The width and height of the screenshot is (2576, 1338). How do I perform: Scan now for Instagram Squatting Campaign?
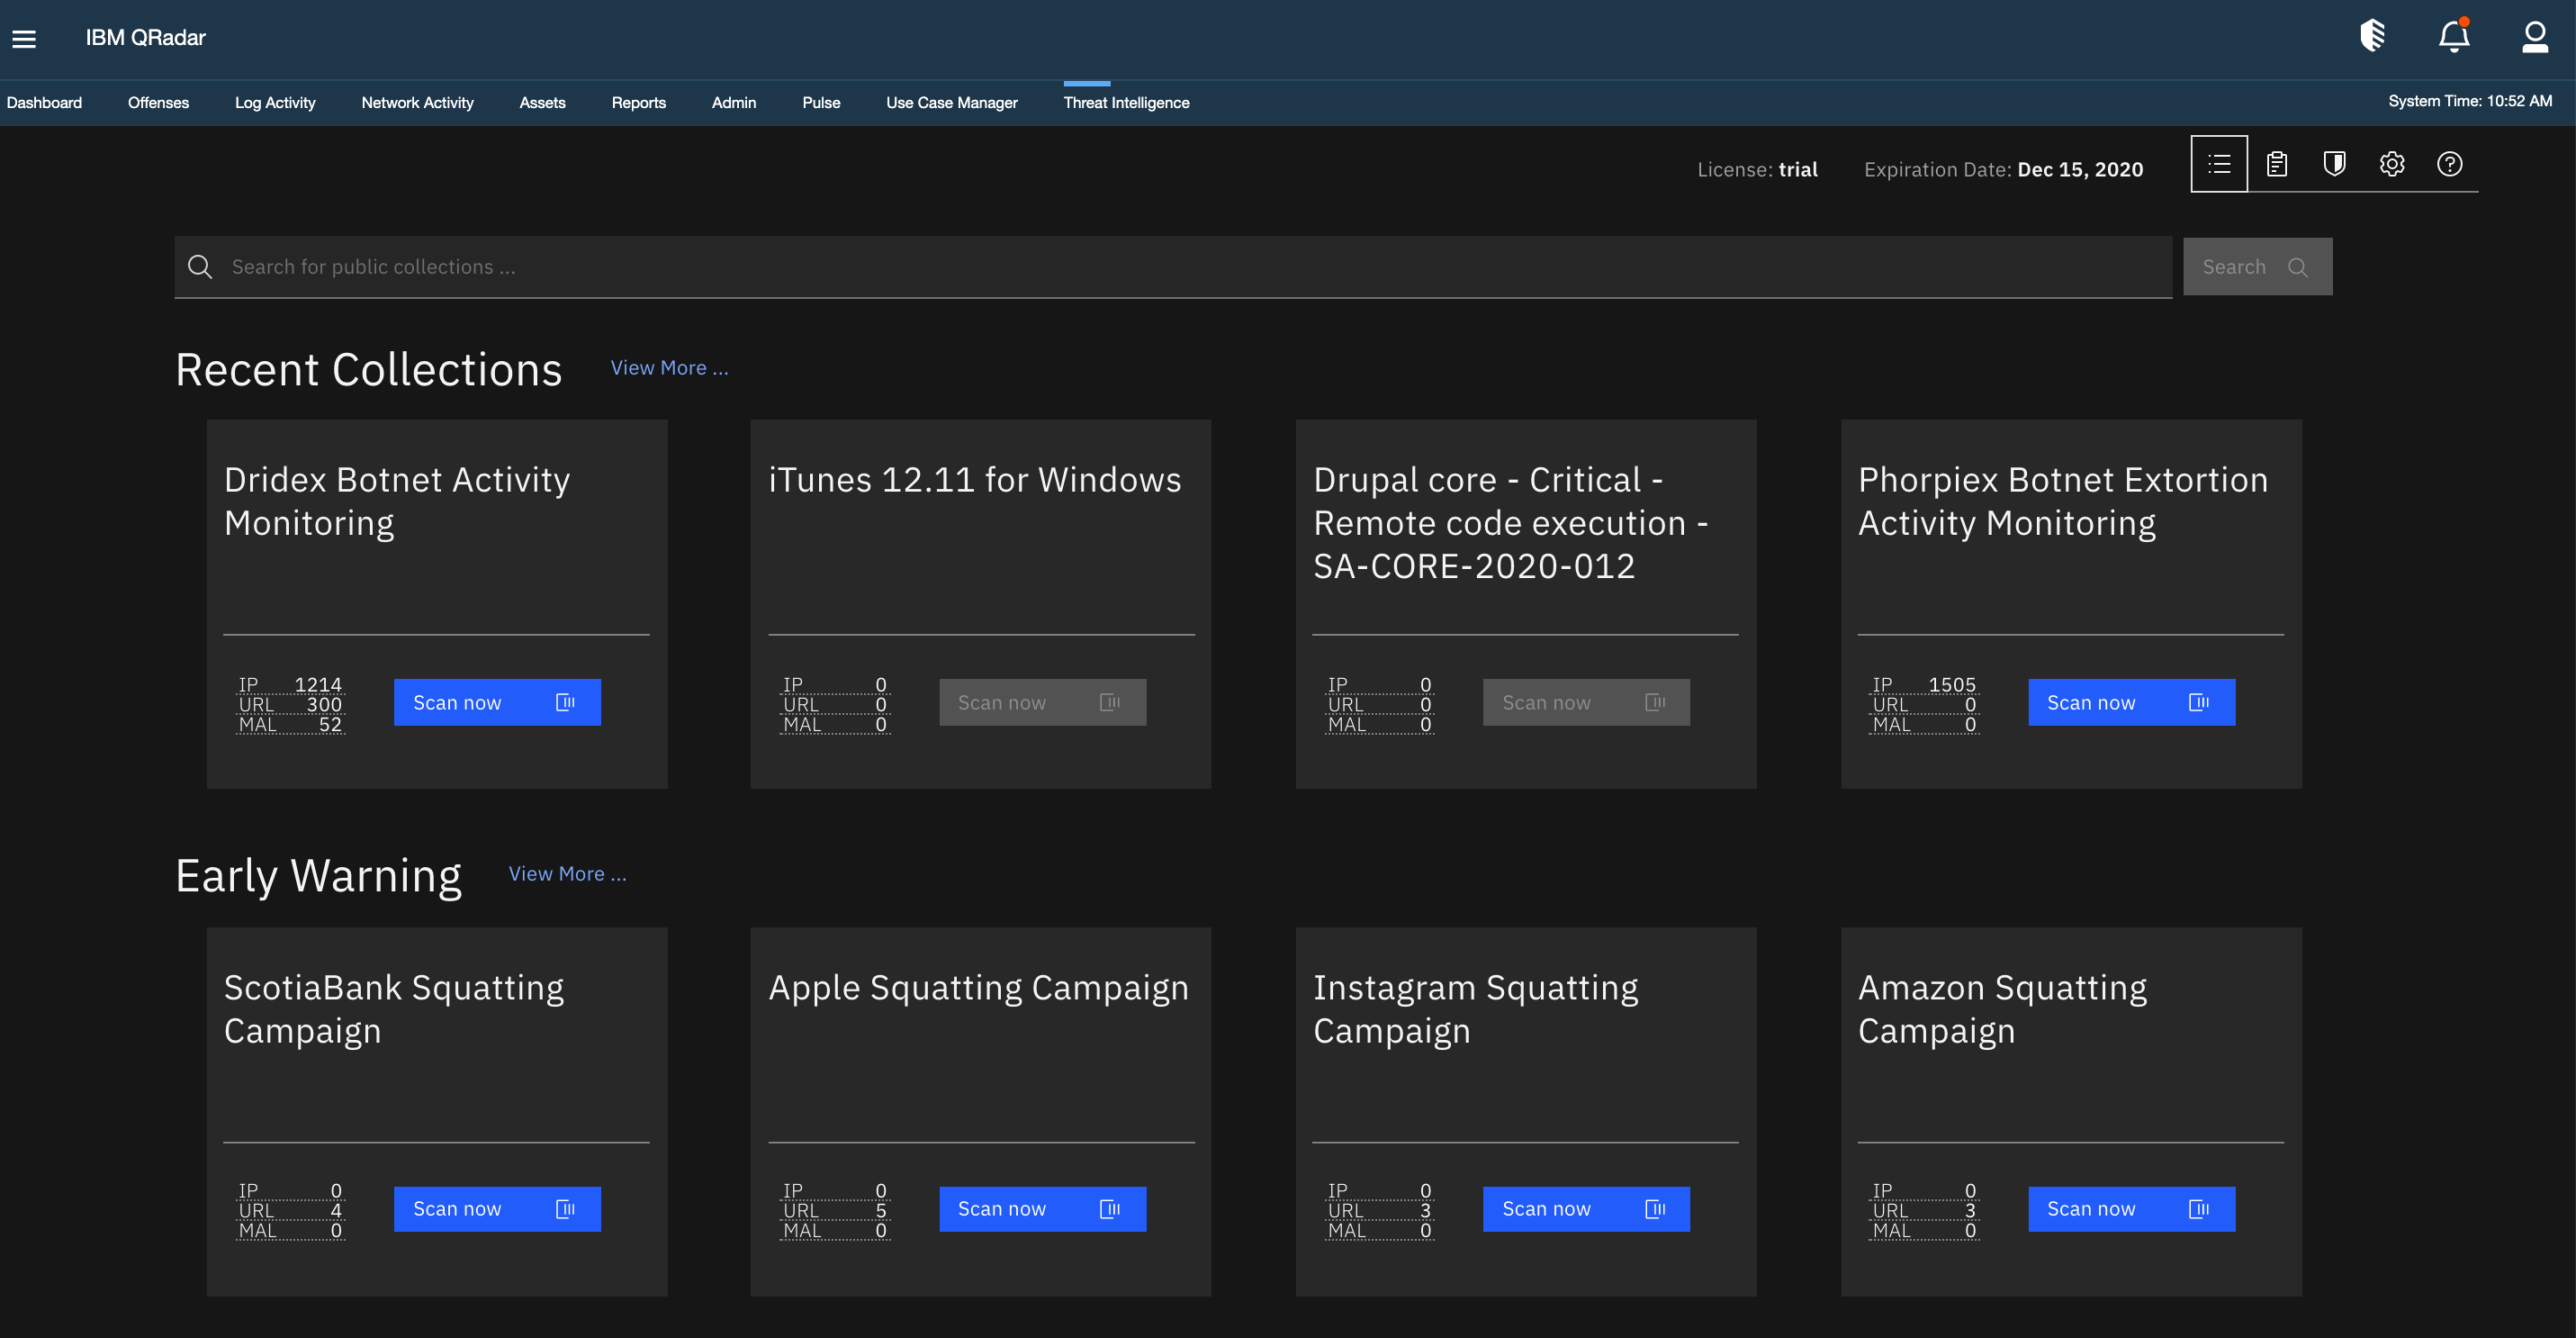tap(1586, 1209)
